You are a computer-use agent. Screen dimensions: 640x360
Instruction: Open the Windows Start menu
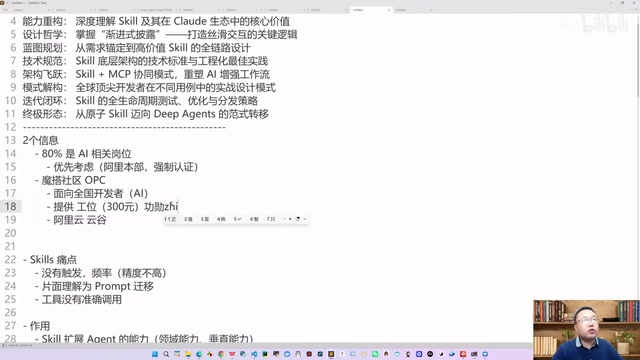coord(155,354)
